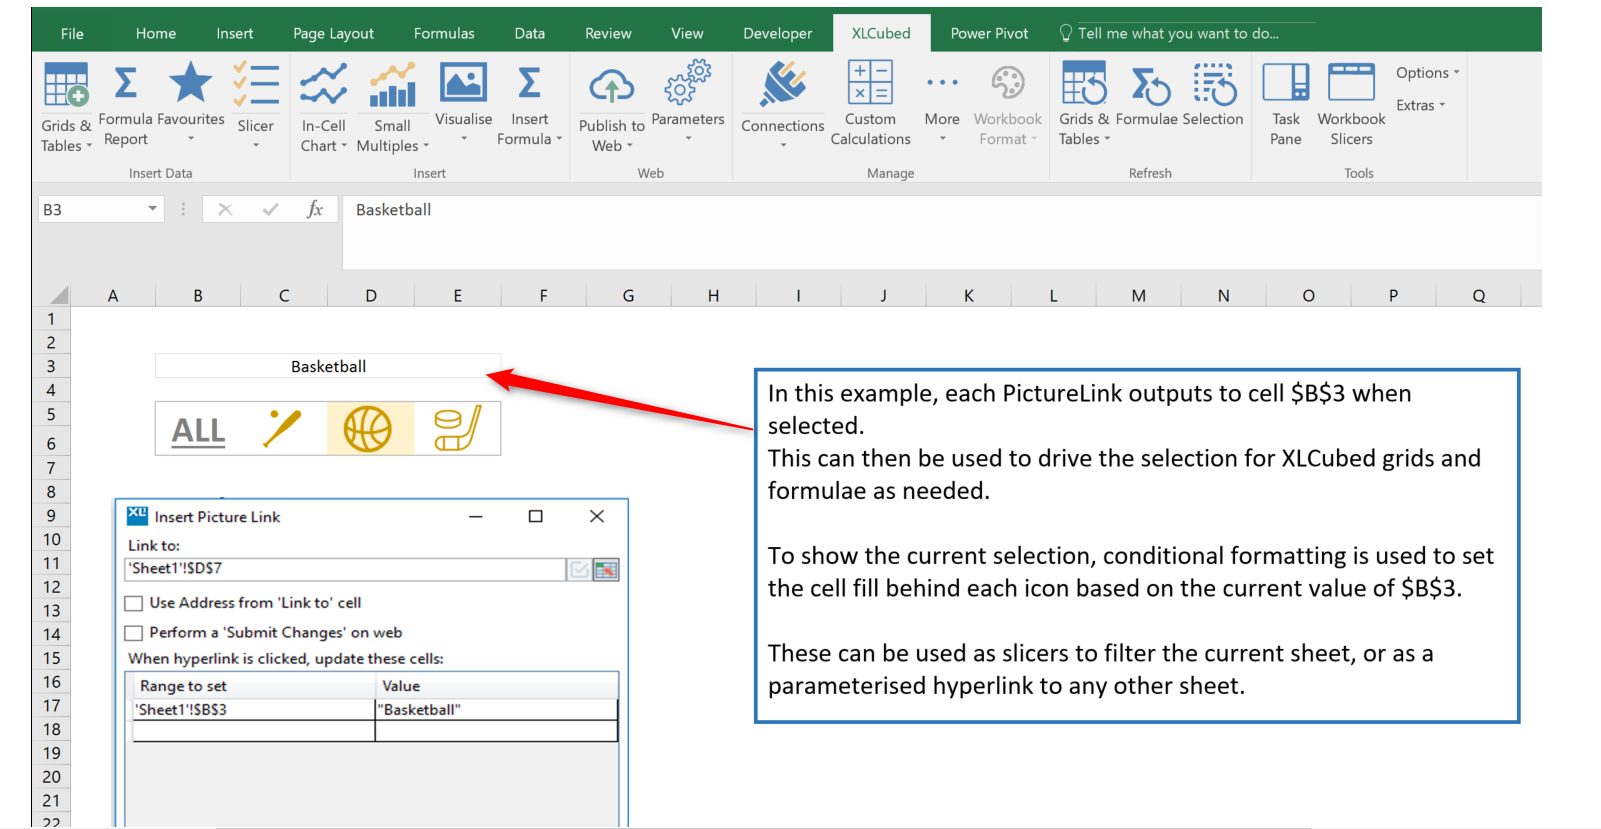The height and width of the screenshot is (829, 1601).
Task: Click the baseball bat picture icon
Action: [282, 429]
